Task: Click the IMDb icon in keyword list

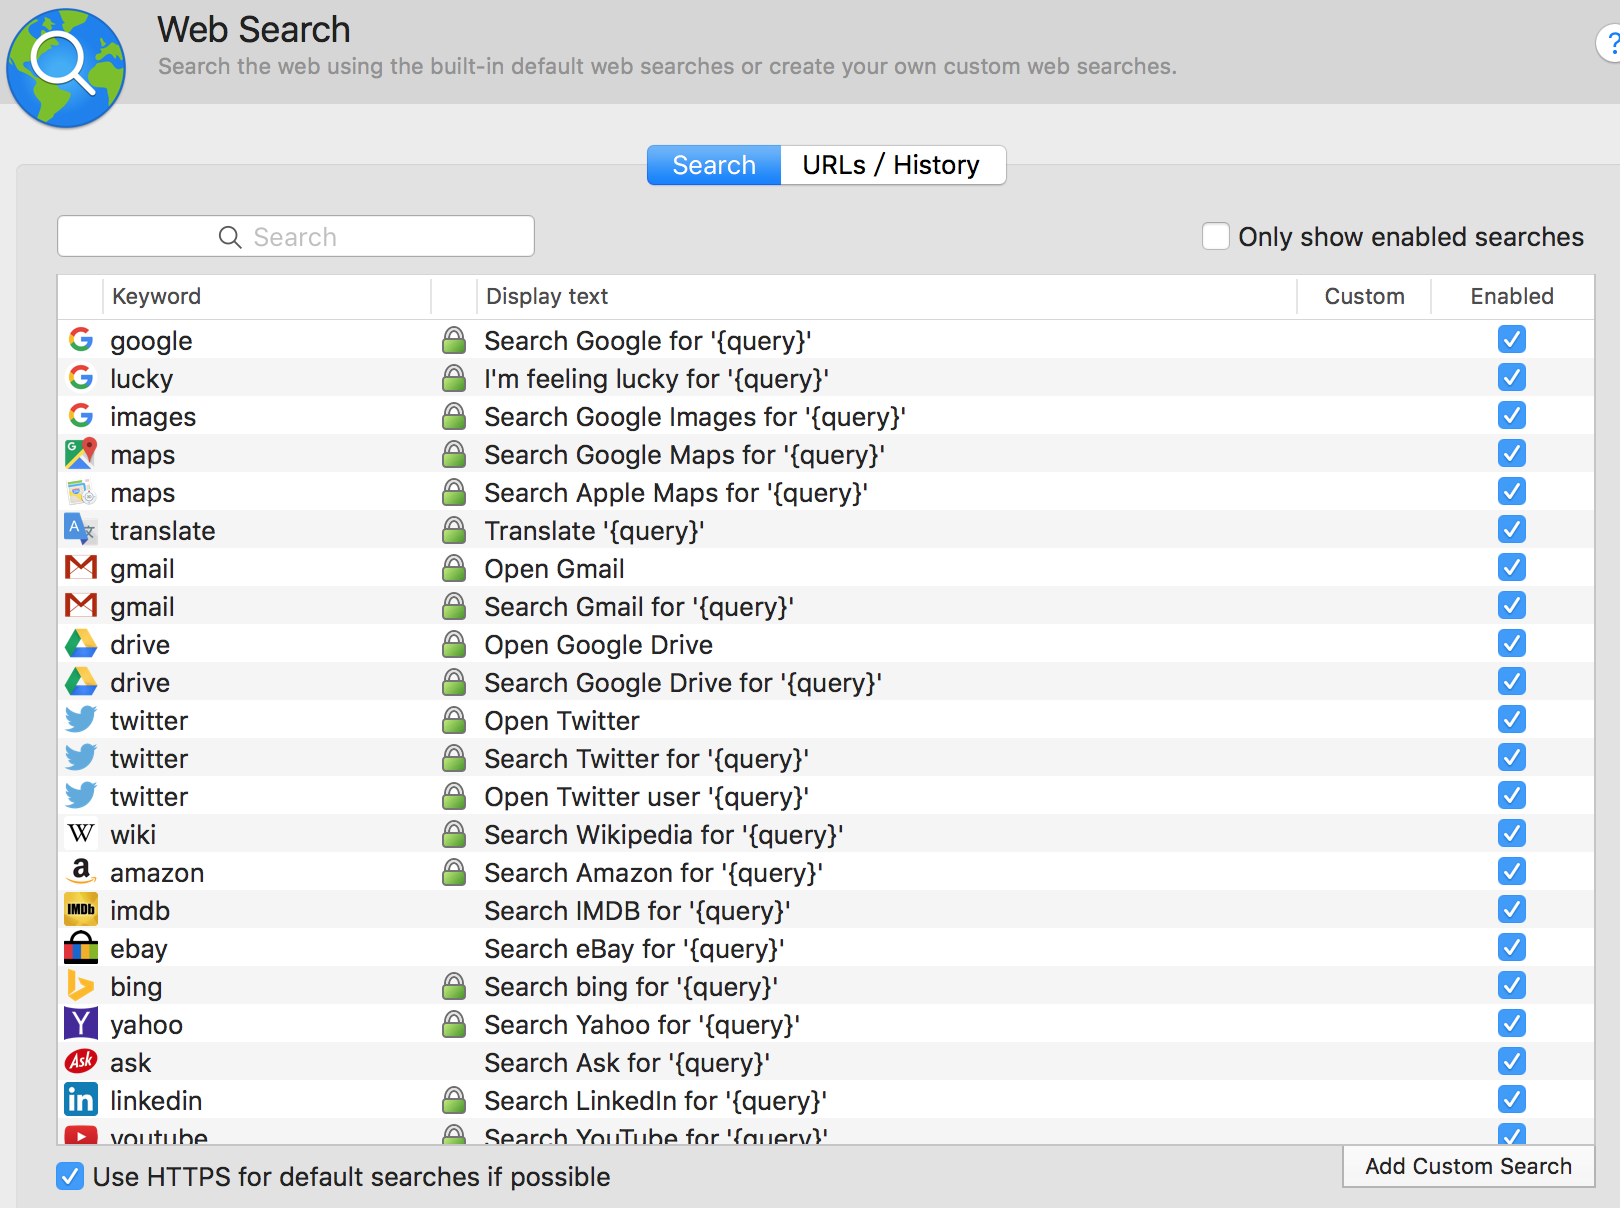Action: (x=80, y=910)
